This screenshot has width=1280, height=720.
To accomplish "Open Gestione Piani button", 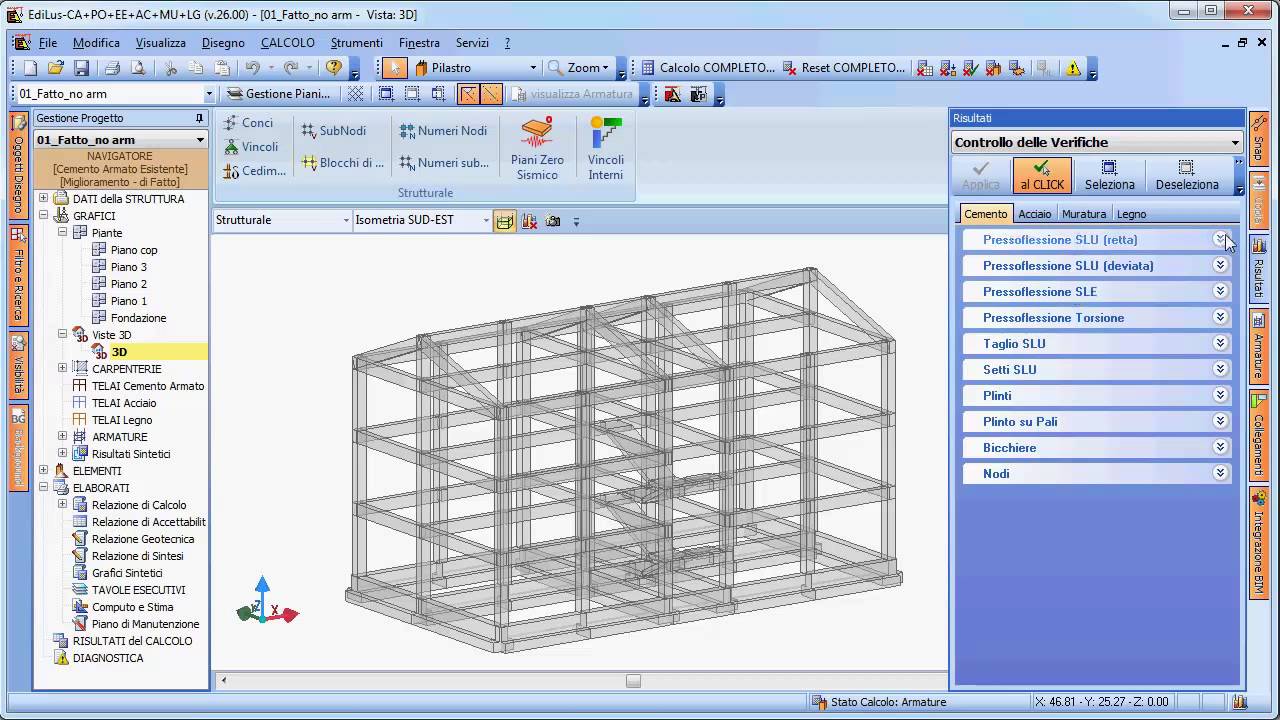I will coord(279,94).
